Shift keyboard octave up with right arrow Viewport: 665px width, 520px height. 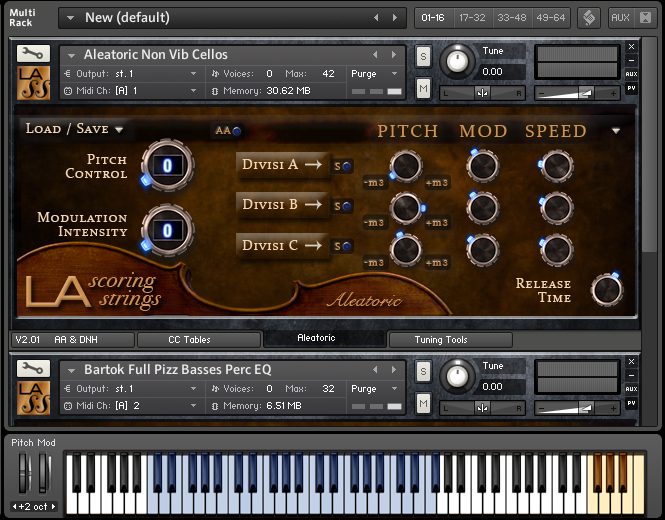click(53, 506)
